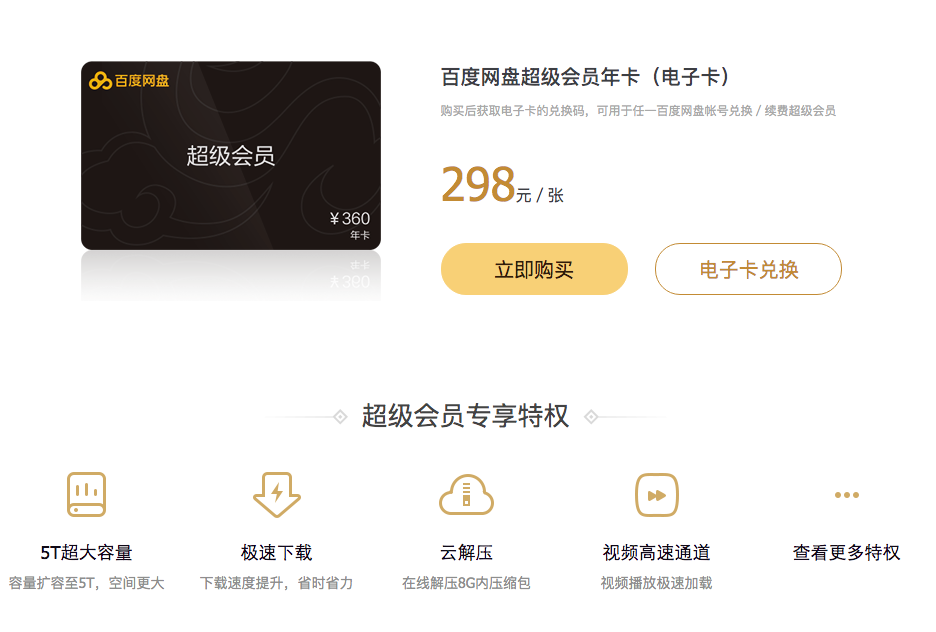Open the three-dots more privileges icon
Screen dimensions: 936x632
[846, 495]
